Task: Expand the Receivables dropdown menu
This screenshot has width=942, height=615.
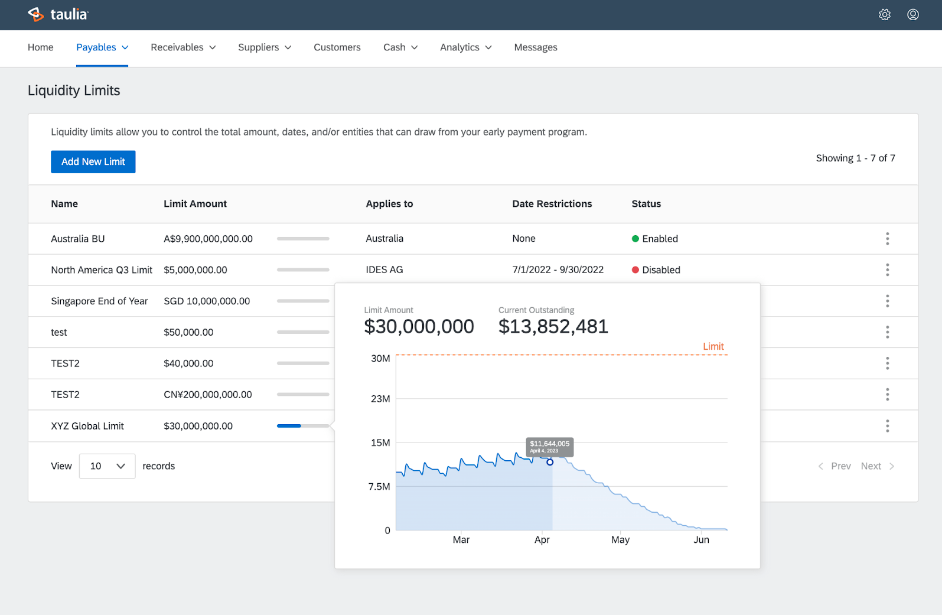Action: pos(183,48)
